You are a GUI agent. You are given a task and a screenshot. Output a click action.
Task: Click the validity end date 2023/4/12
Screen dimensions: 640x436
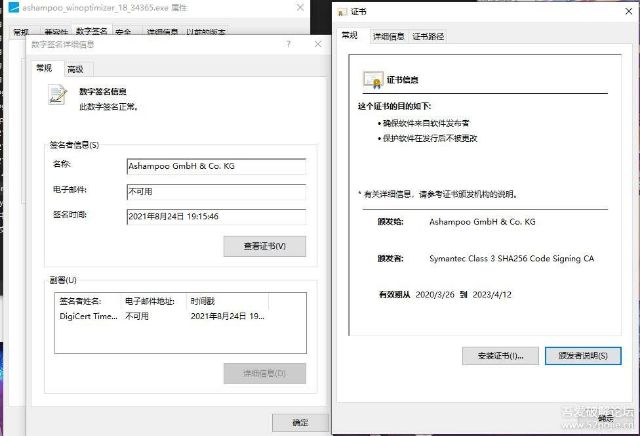coord(492,294)
